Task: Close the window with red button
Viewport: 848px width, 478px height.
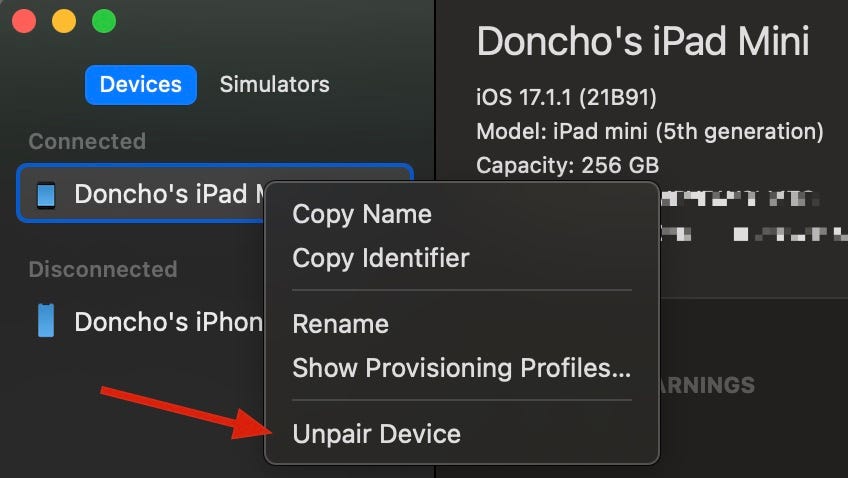Action: (x=24, y=21)
